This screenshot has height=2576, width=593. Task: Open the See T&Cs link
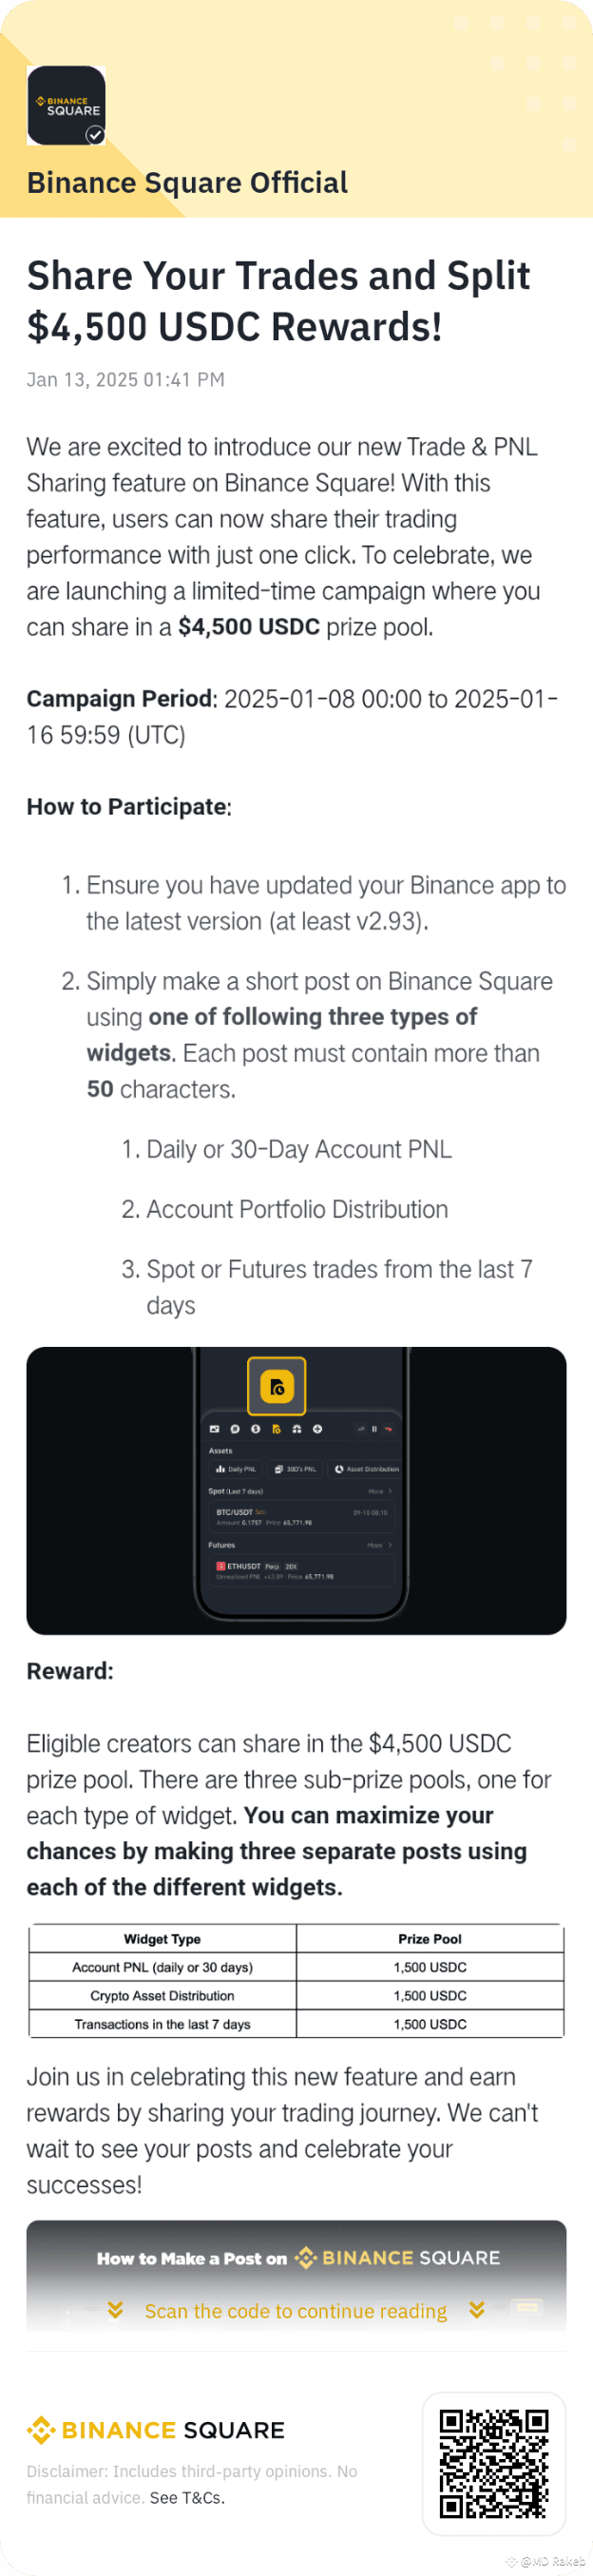click(x=187, y=2498)
